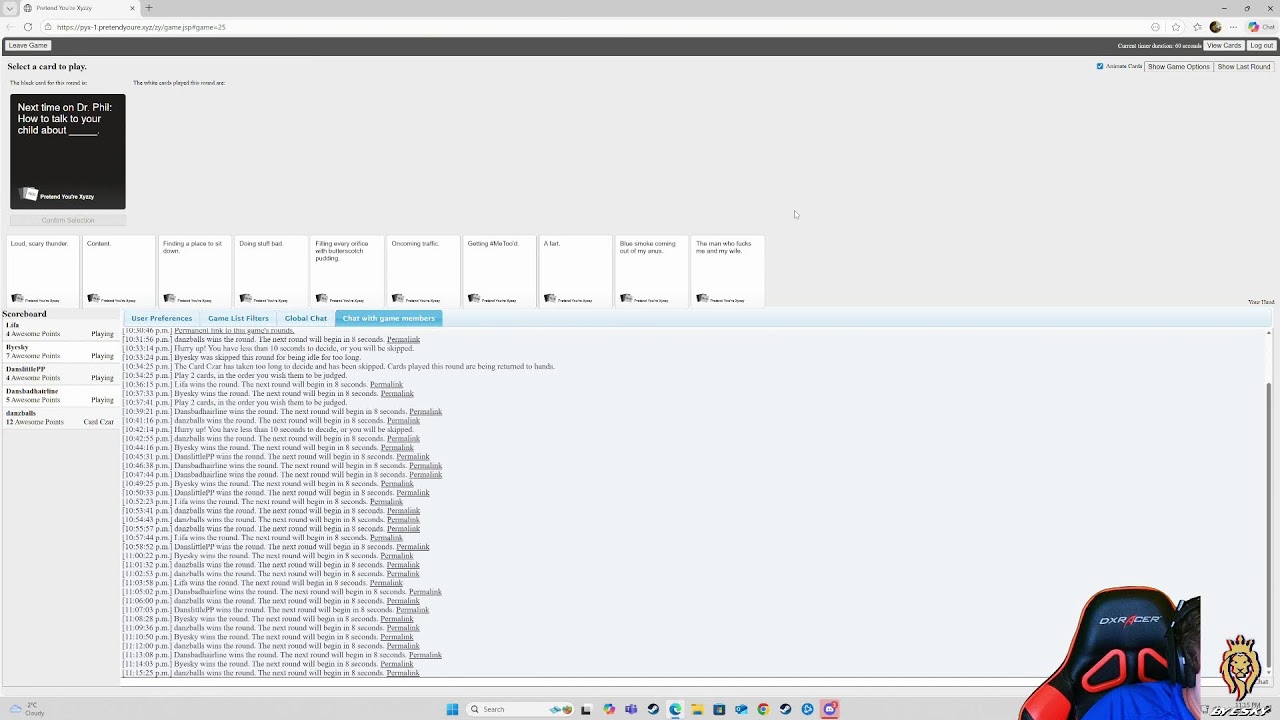Select the butterscotch pudding white card
Screen dimensions: 1280x720
pos(347,270)
